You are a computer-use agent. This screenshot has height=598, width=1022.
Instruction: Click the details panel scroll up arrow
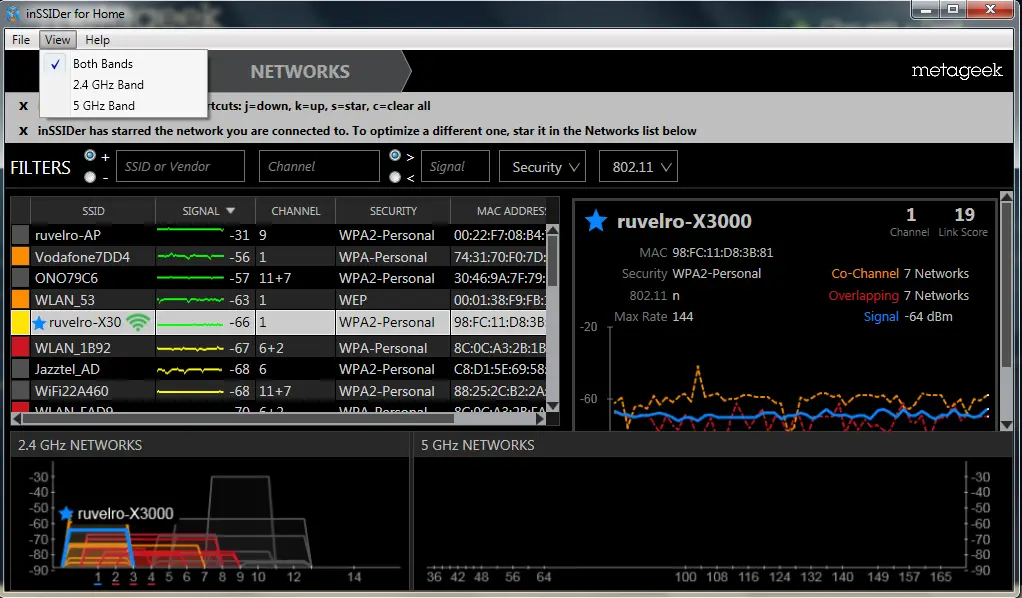point(1006,195)
